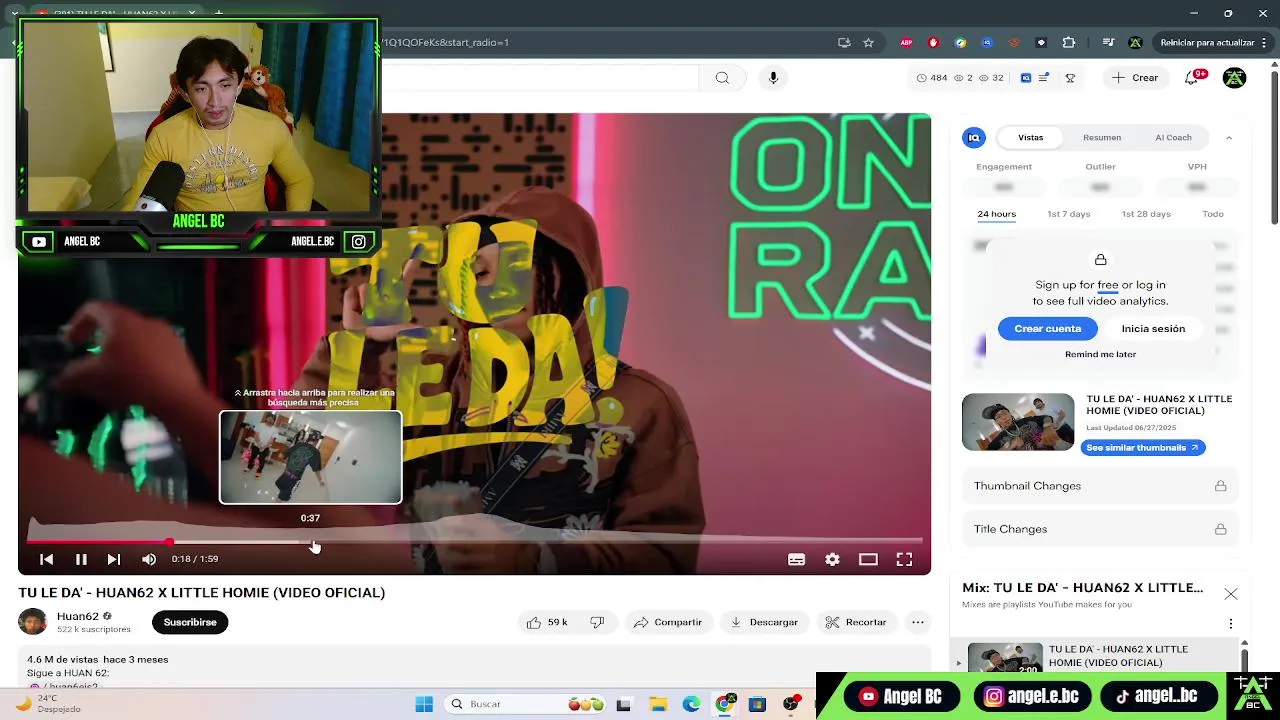Screen dimensions: 1280x720
Task: Click See similar thumbnails button
Action: pos(1143,448)
